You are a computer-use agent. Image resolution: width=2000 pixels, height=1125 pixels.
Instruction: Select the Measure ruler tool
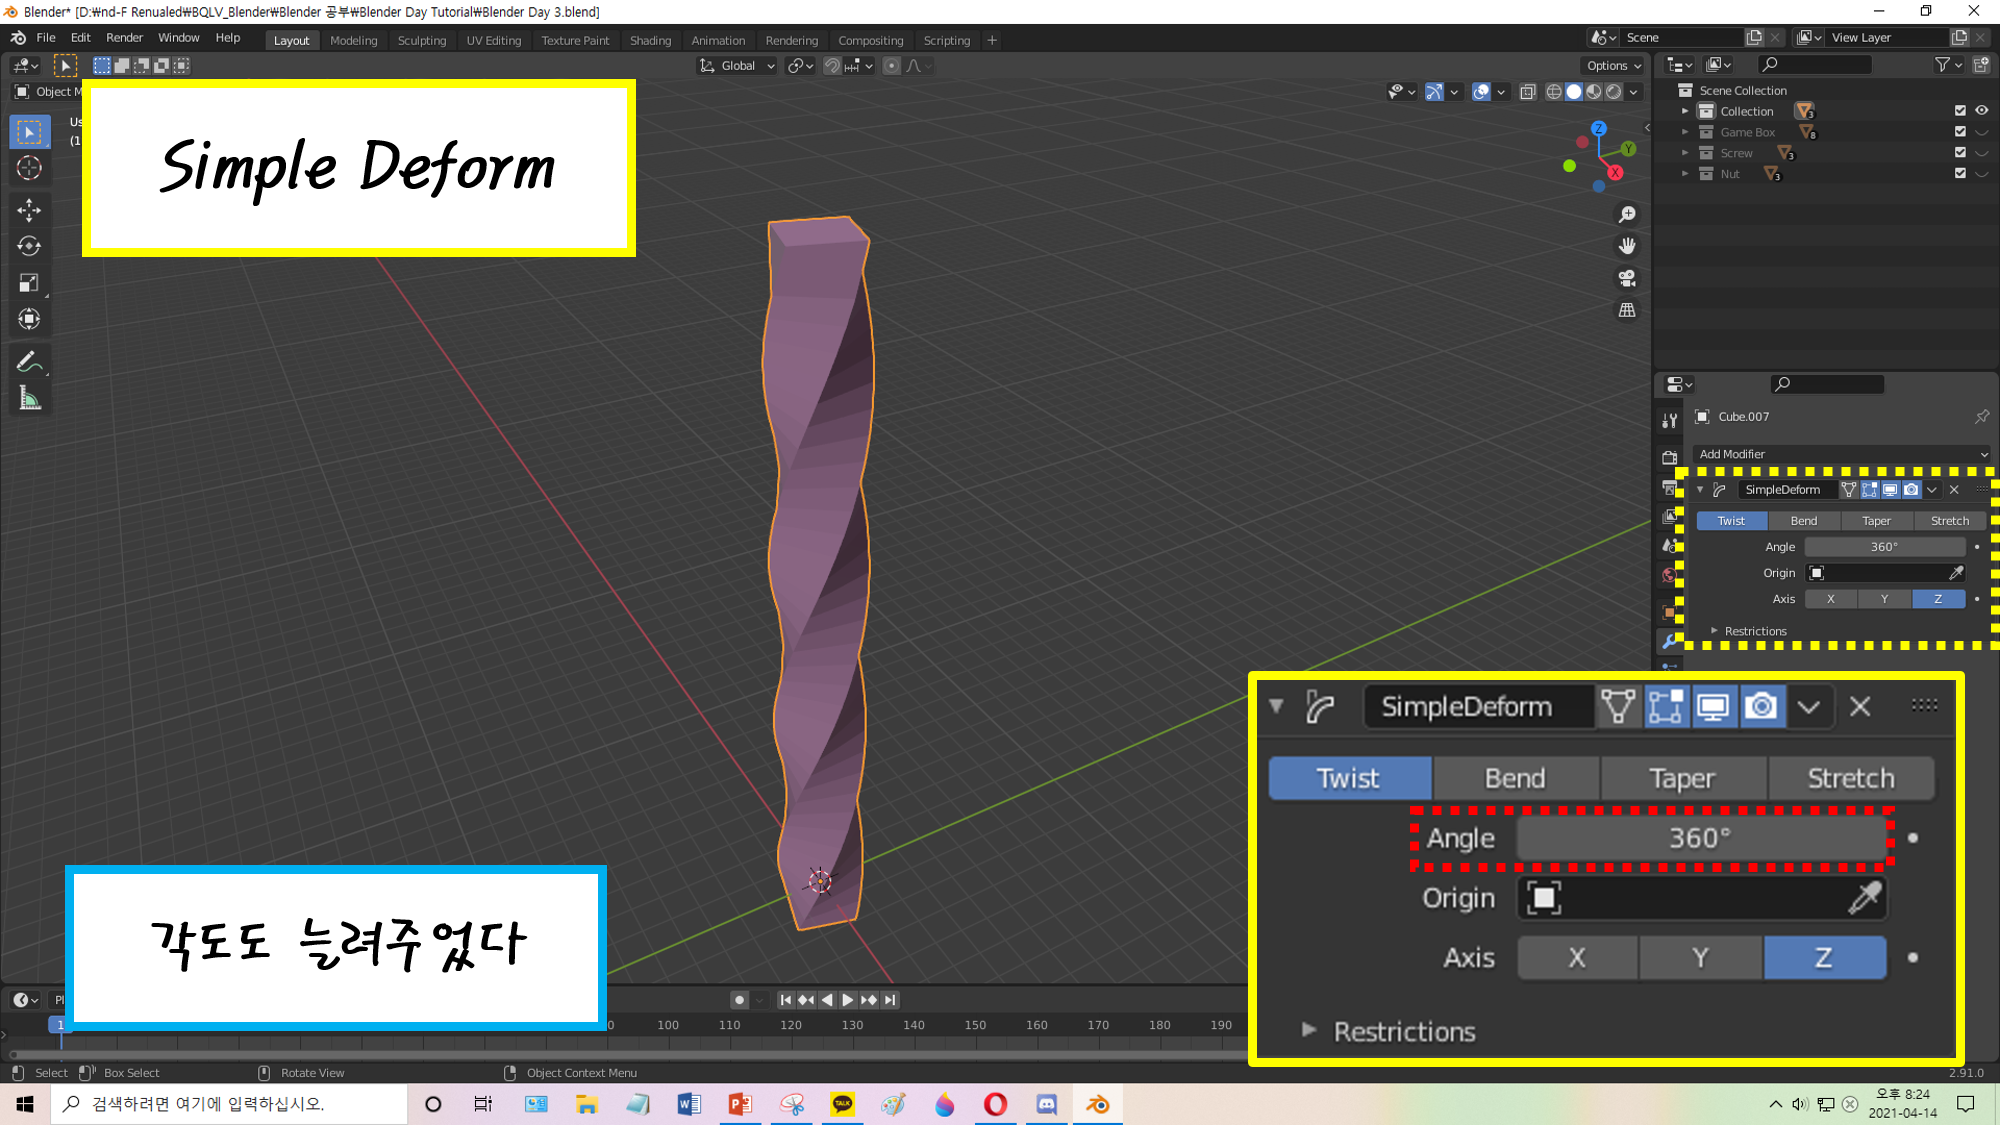click(x=29, y=400)
